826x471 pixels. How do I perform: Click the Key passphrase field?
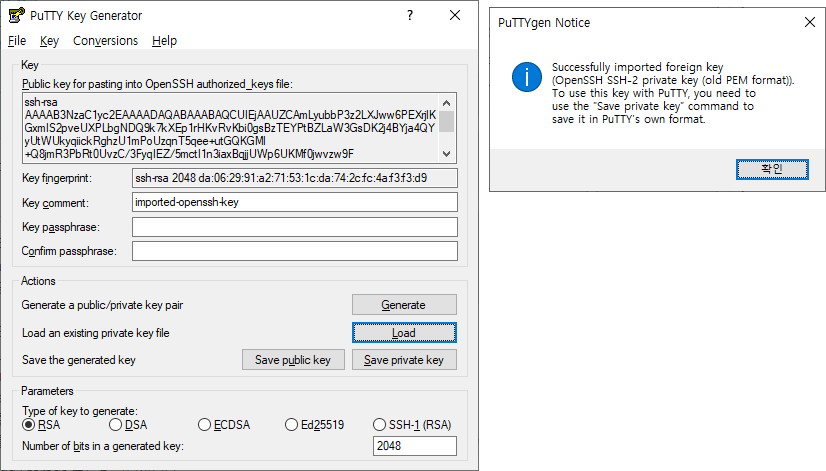tap(294, 227)
